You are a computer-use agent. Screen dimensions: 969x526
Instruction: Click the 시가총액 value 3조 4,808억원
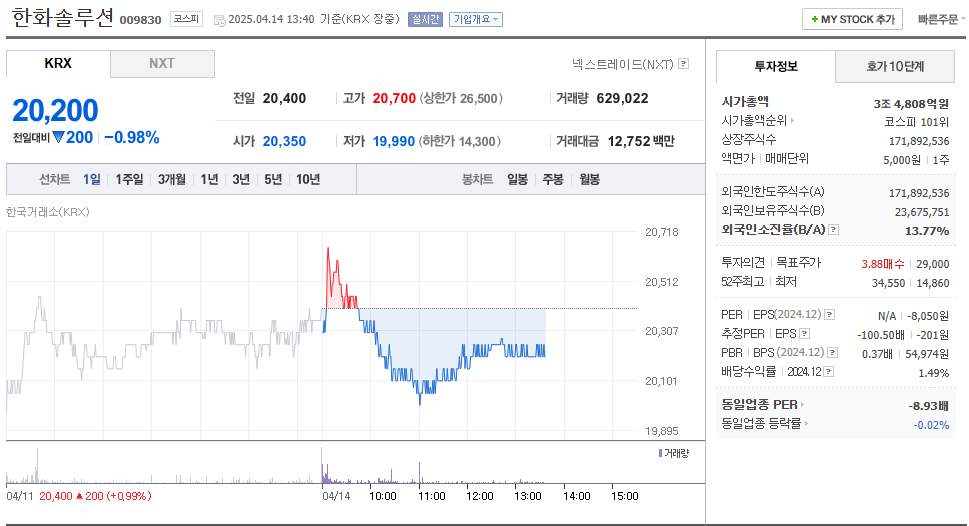pyautogui.click(x=911, y=103)
